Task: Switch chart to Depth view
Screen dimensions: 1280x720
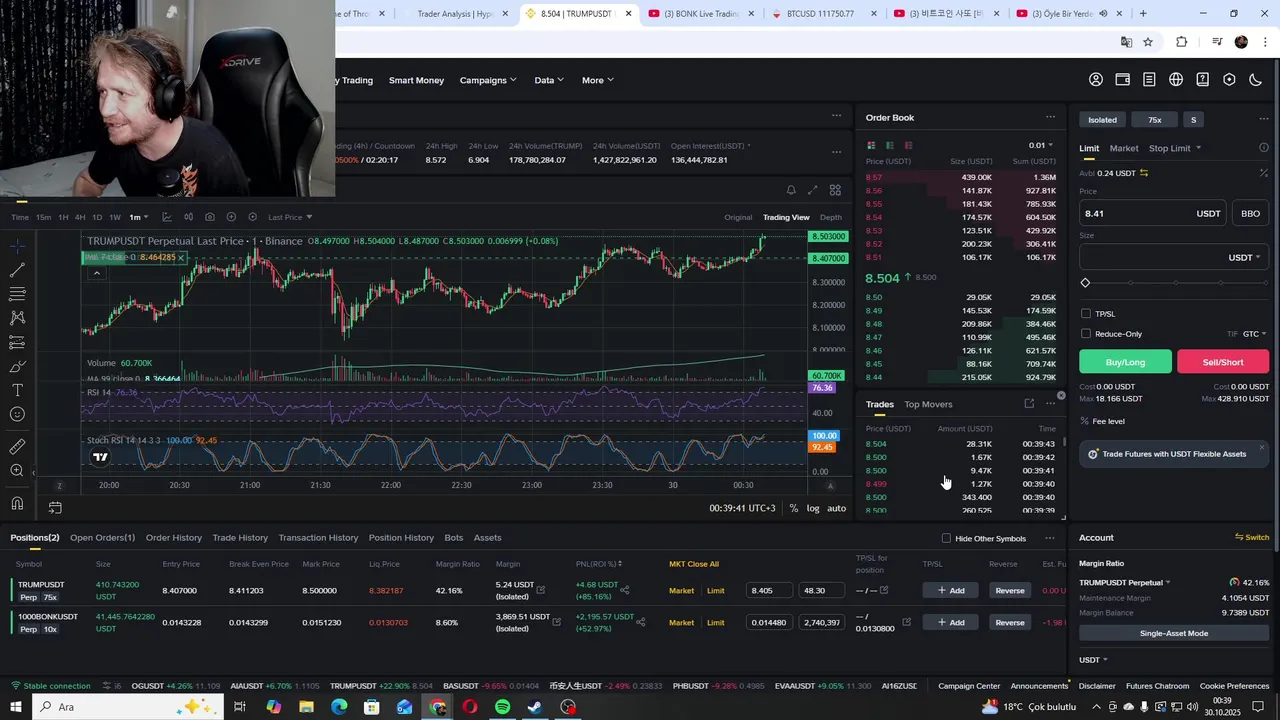Action: pos(831,217)
